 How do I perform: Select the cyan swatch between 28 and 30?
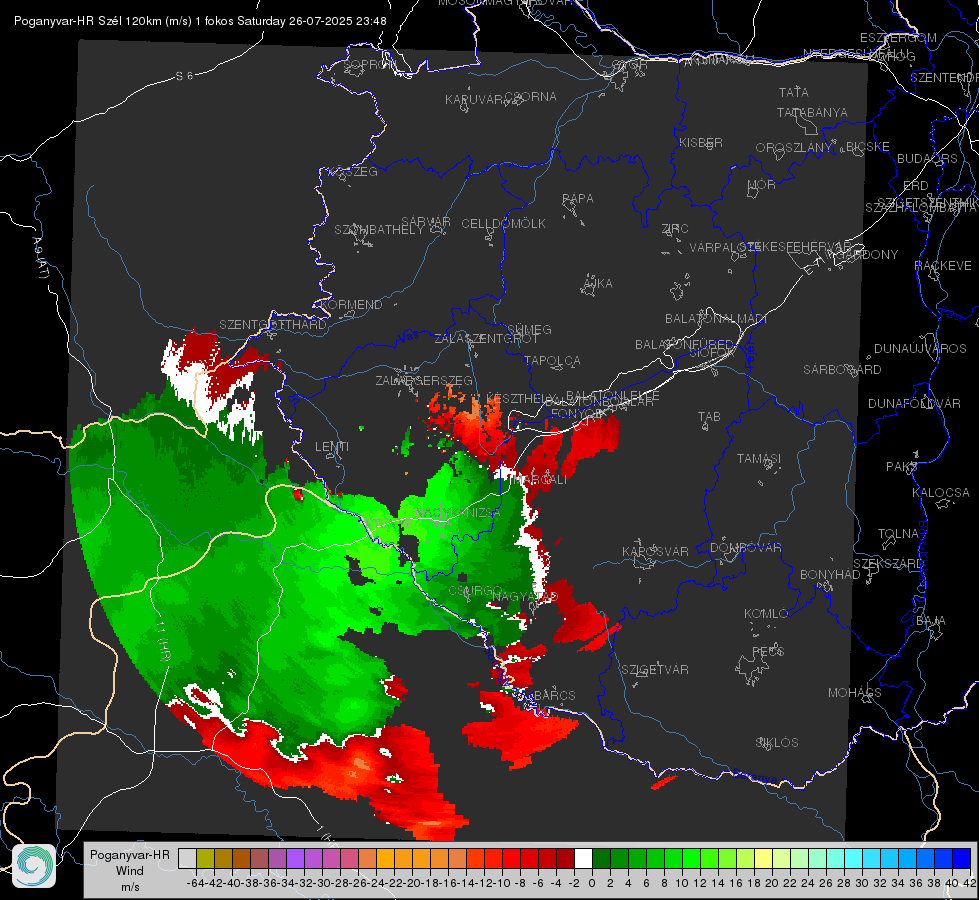coord(854,859)
